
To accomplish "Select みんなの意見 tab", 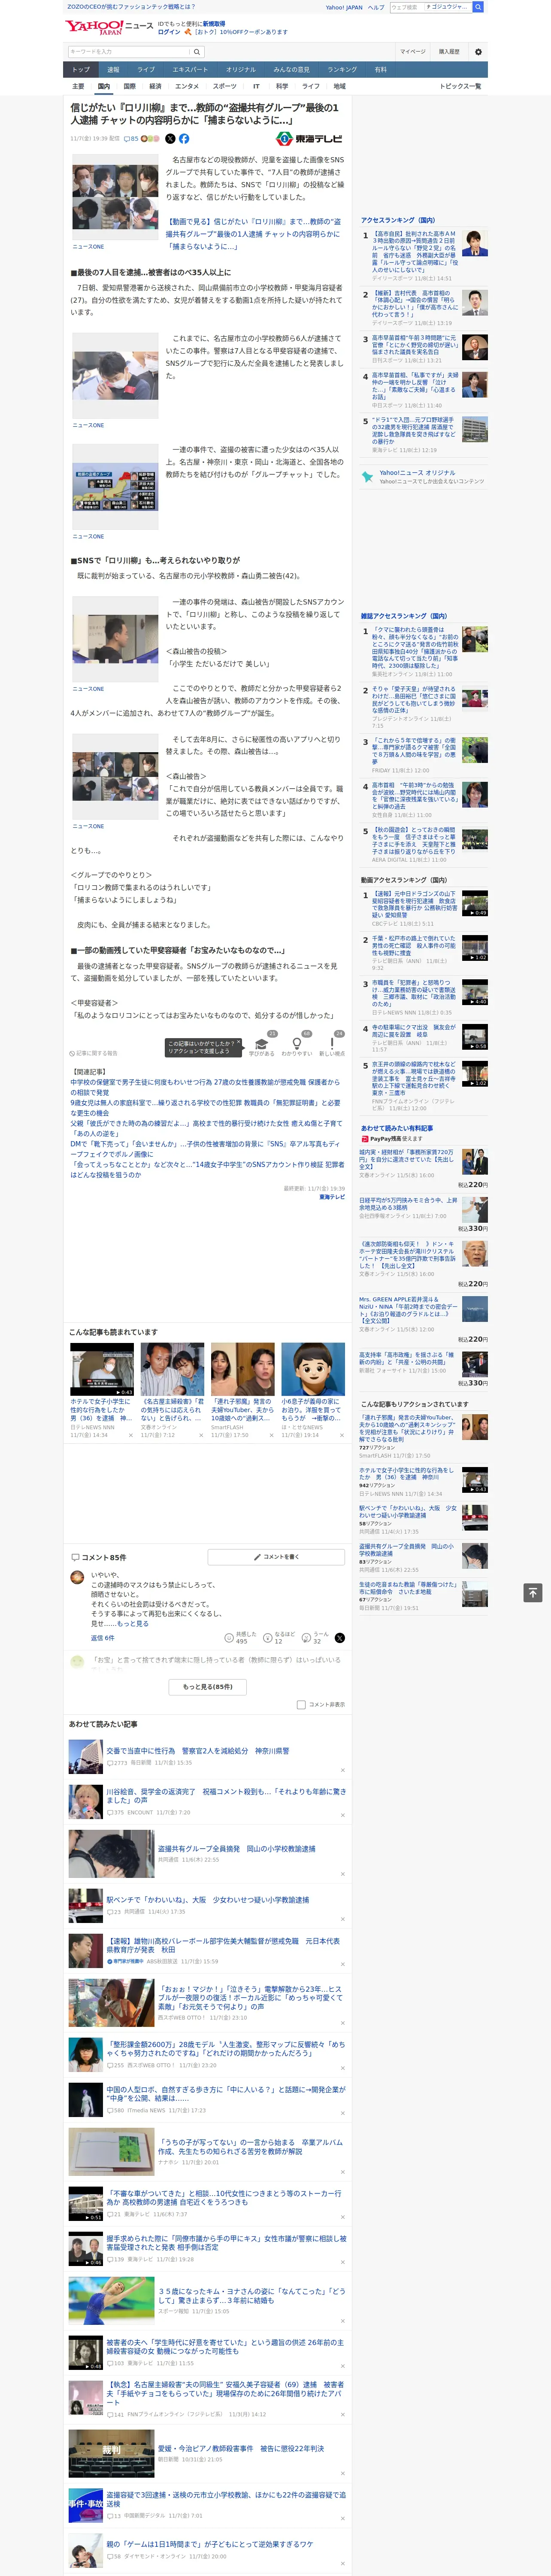I will click(291, 69).
